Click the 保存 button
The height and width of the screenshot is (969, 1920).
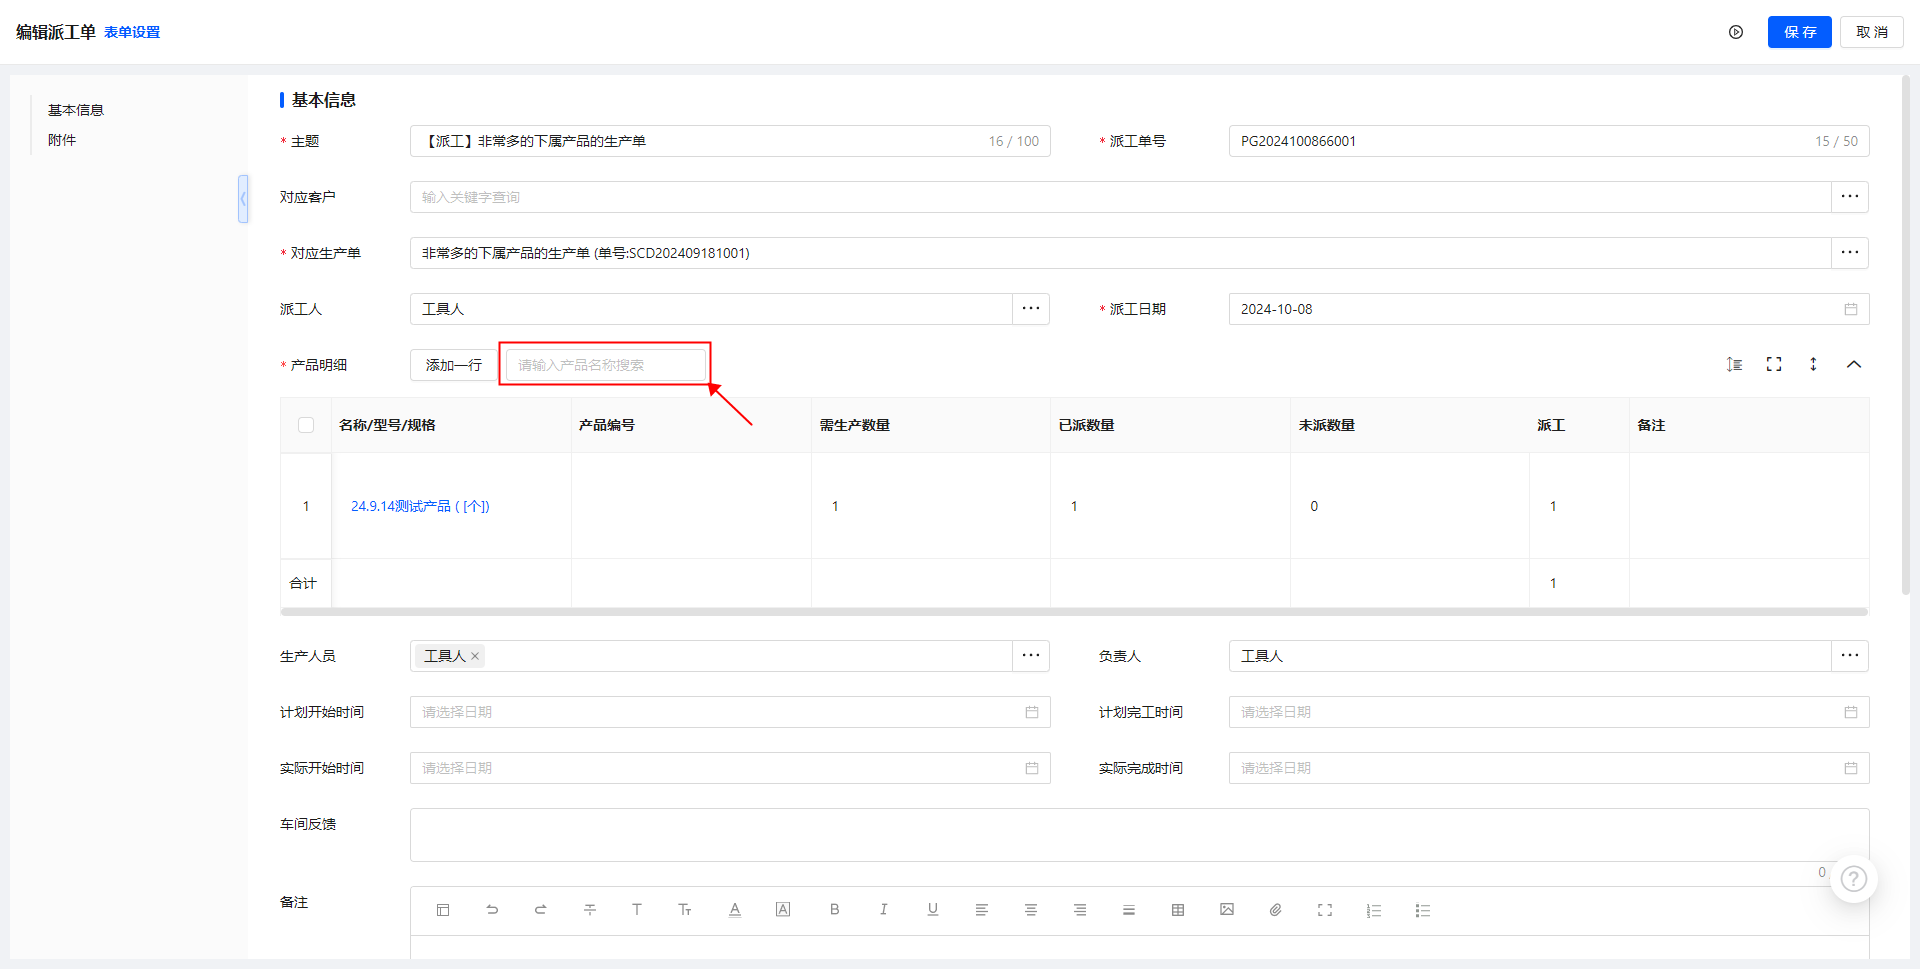[1799, 32]
